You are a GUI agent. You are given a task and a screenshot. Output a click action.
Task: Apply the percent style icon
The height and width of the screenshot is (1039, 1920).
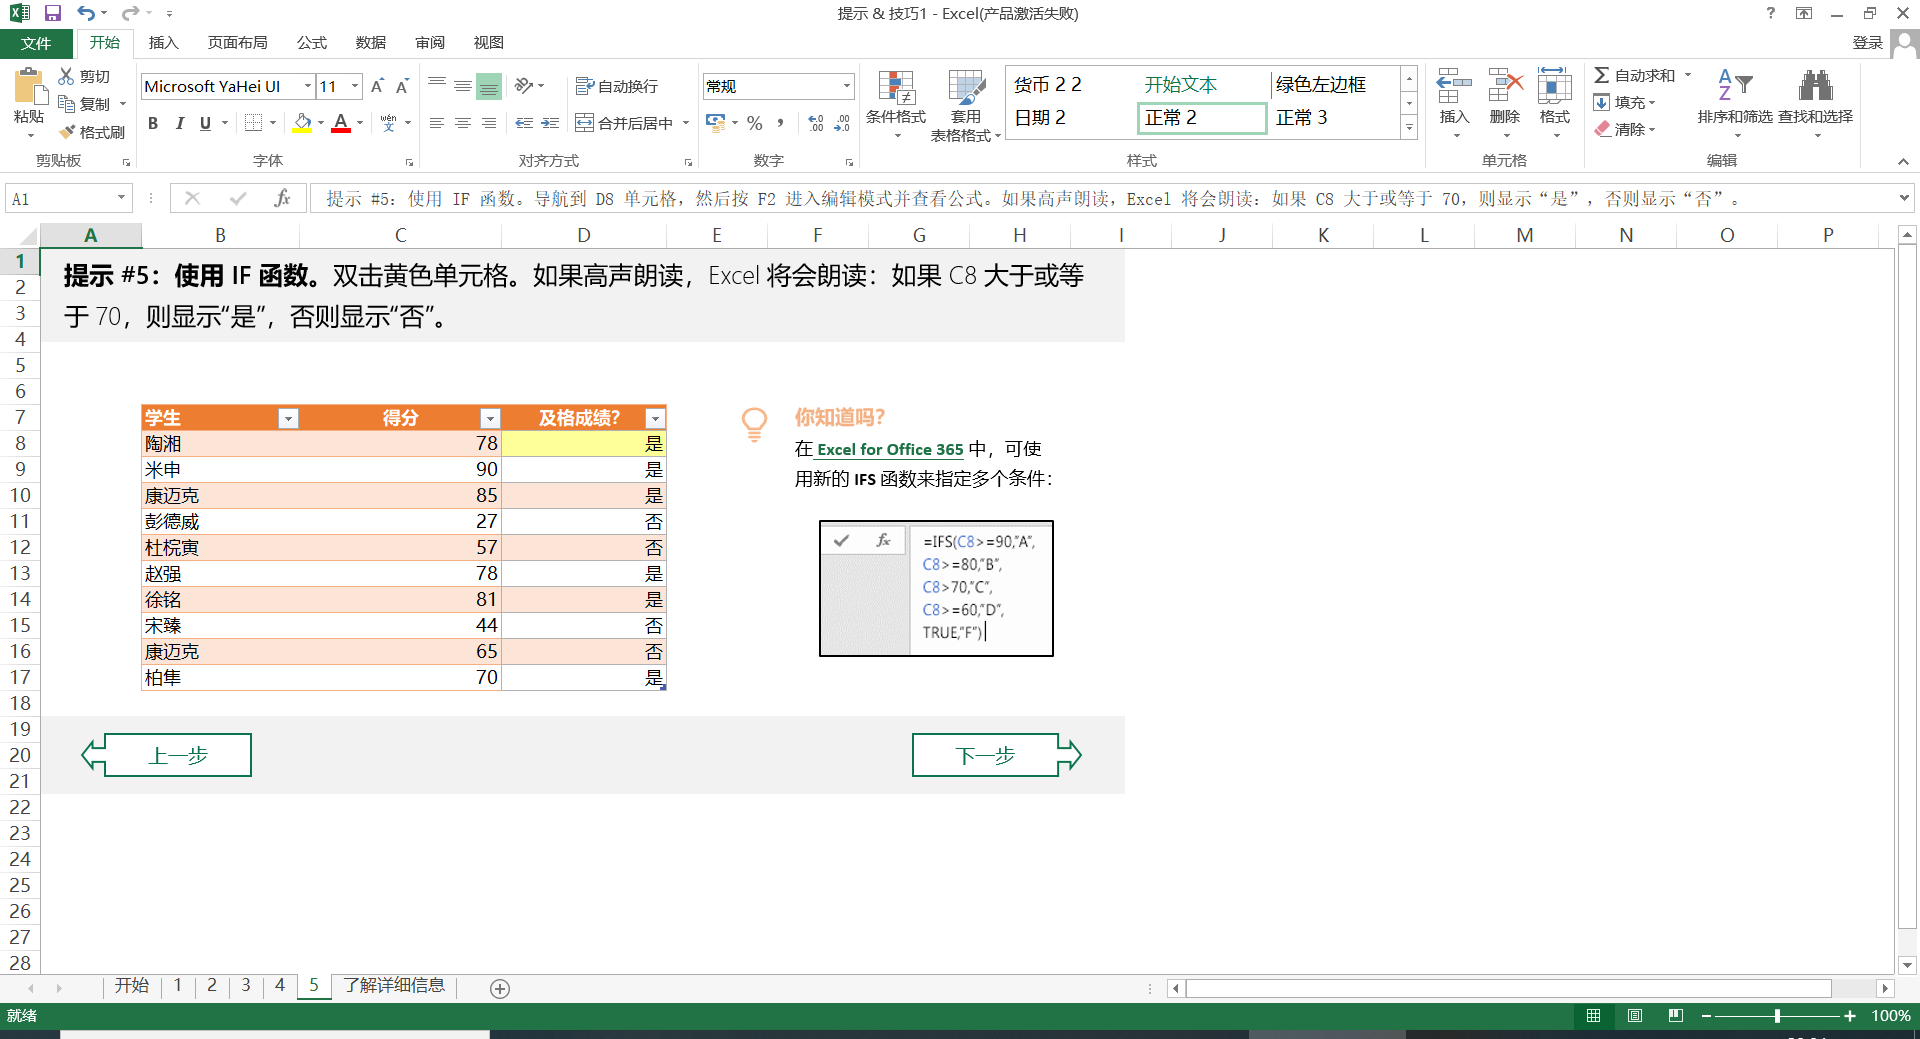[754, 123]
